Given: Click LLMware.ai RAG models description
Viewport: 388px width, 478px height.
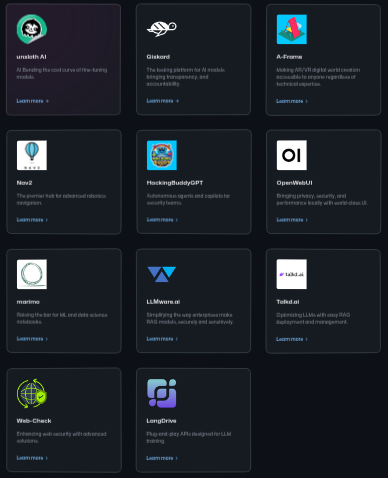Looking at the screenshot, I should 190,318.
